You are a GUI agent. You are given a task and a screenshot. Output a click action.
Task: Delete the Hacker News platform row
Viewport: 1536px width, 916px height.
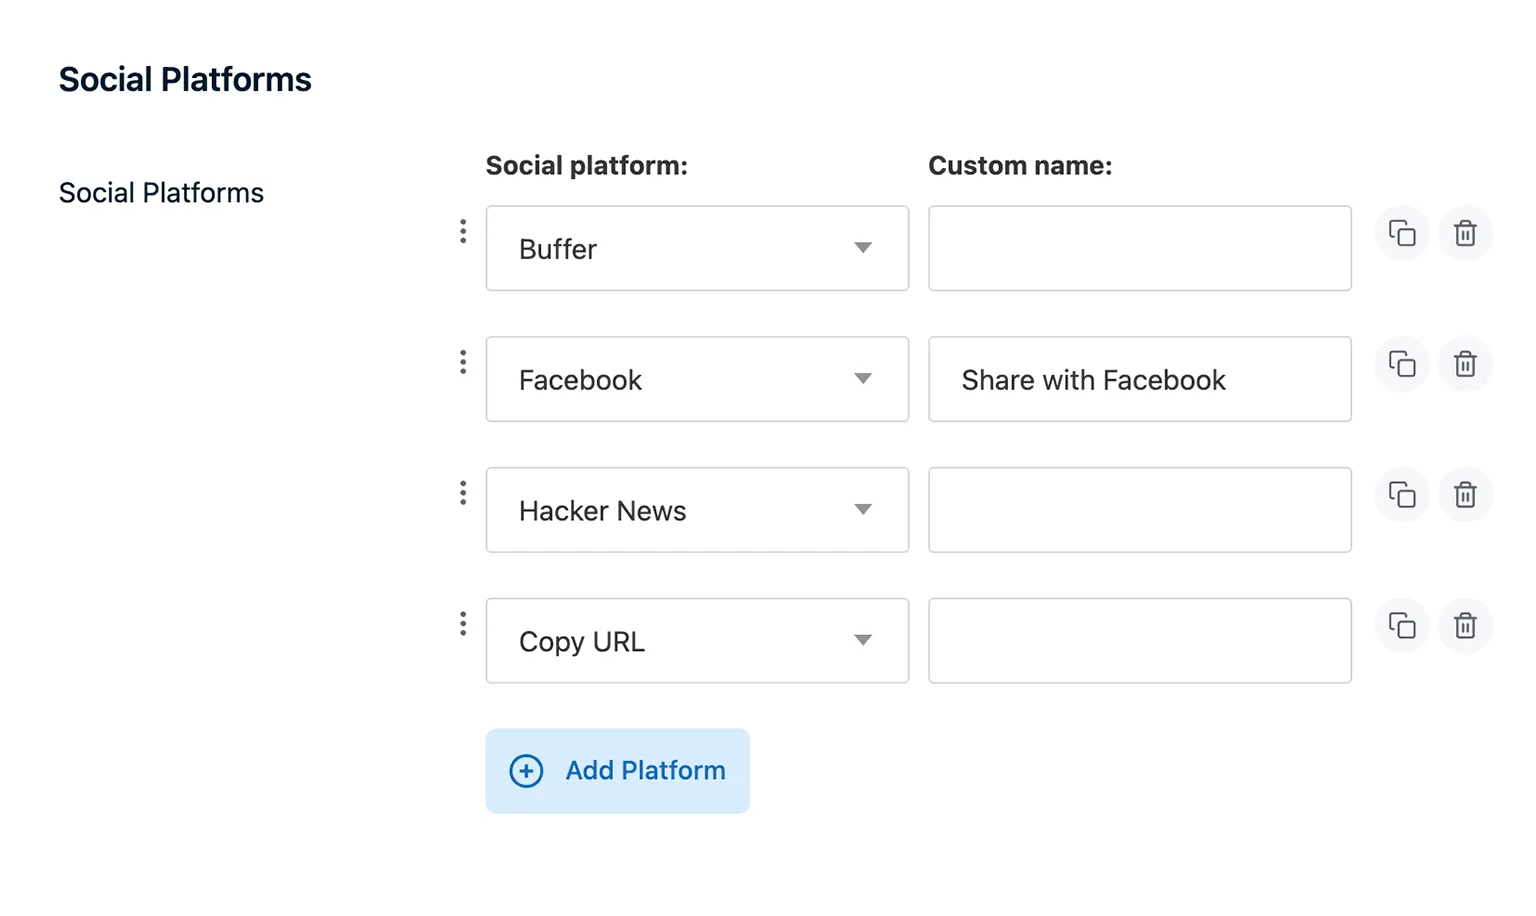(x=1465, y=495)
